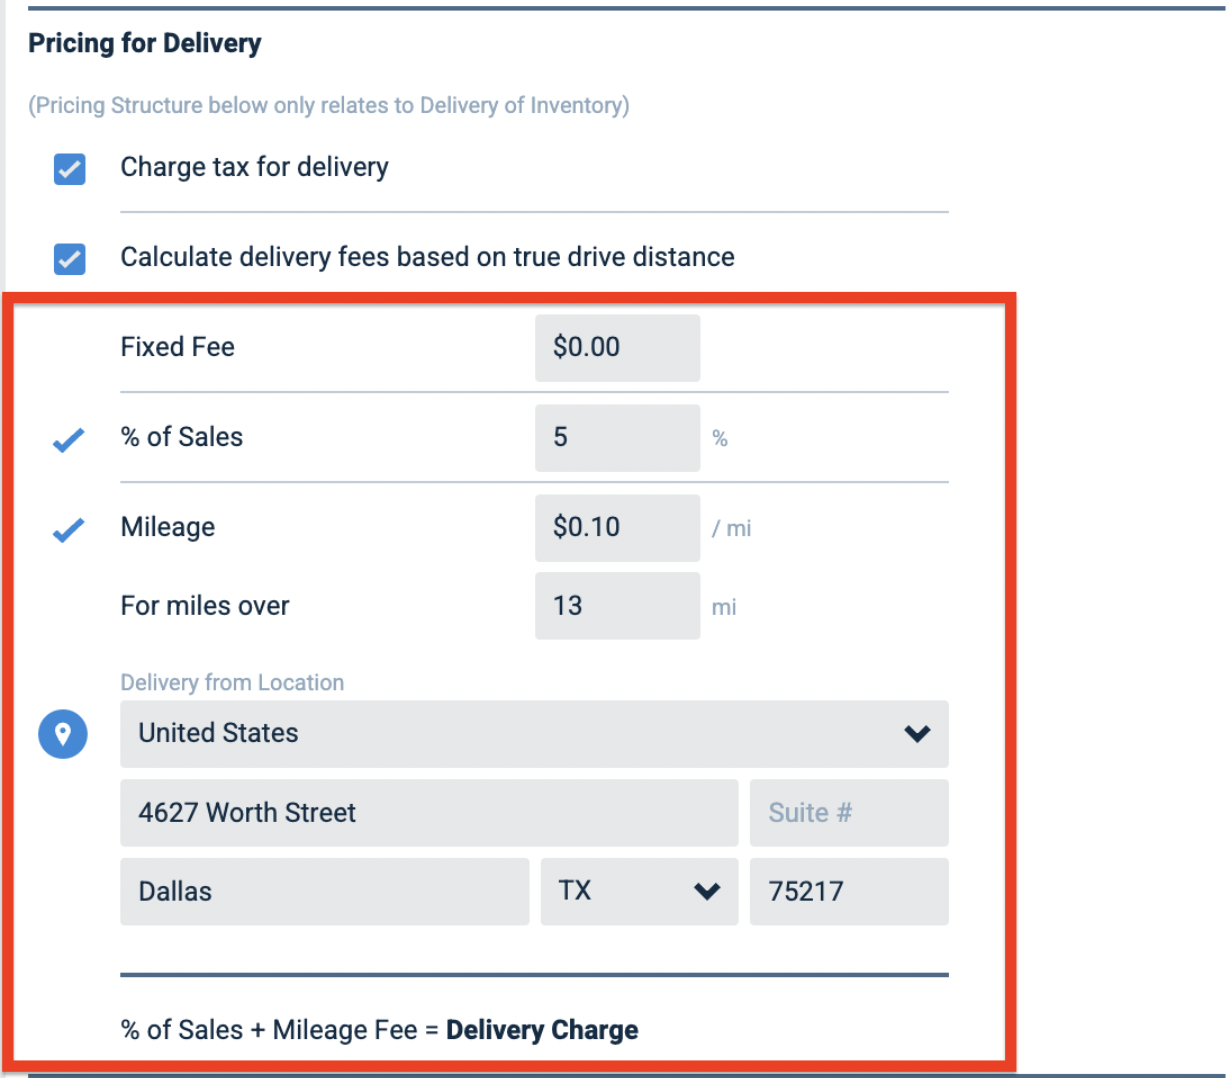Click the 4627 Worth Street address field

(x=429, y=813)
